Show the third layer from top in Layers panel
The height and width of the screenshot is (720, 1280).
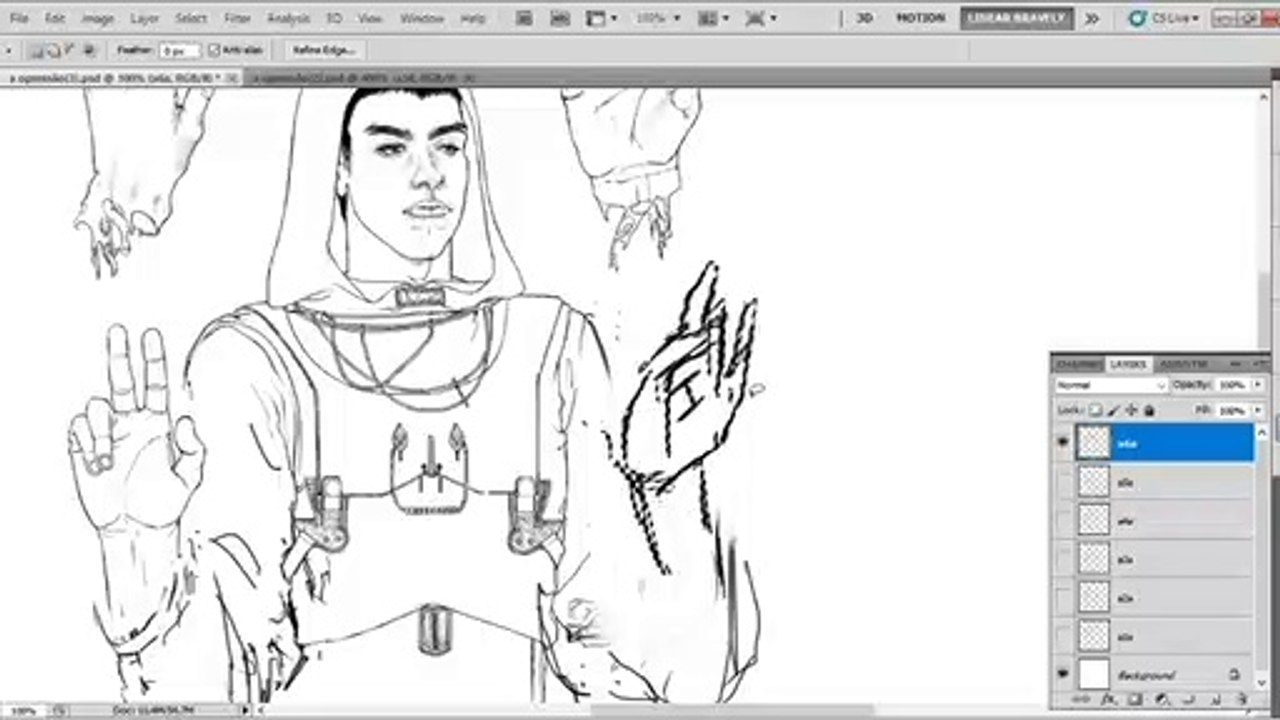[x=1063, y=521]
